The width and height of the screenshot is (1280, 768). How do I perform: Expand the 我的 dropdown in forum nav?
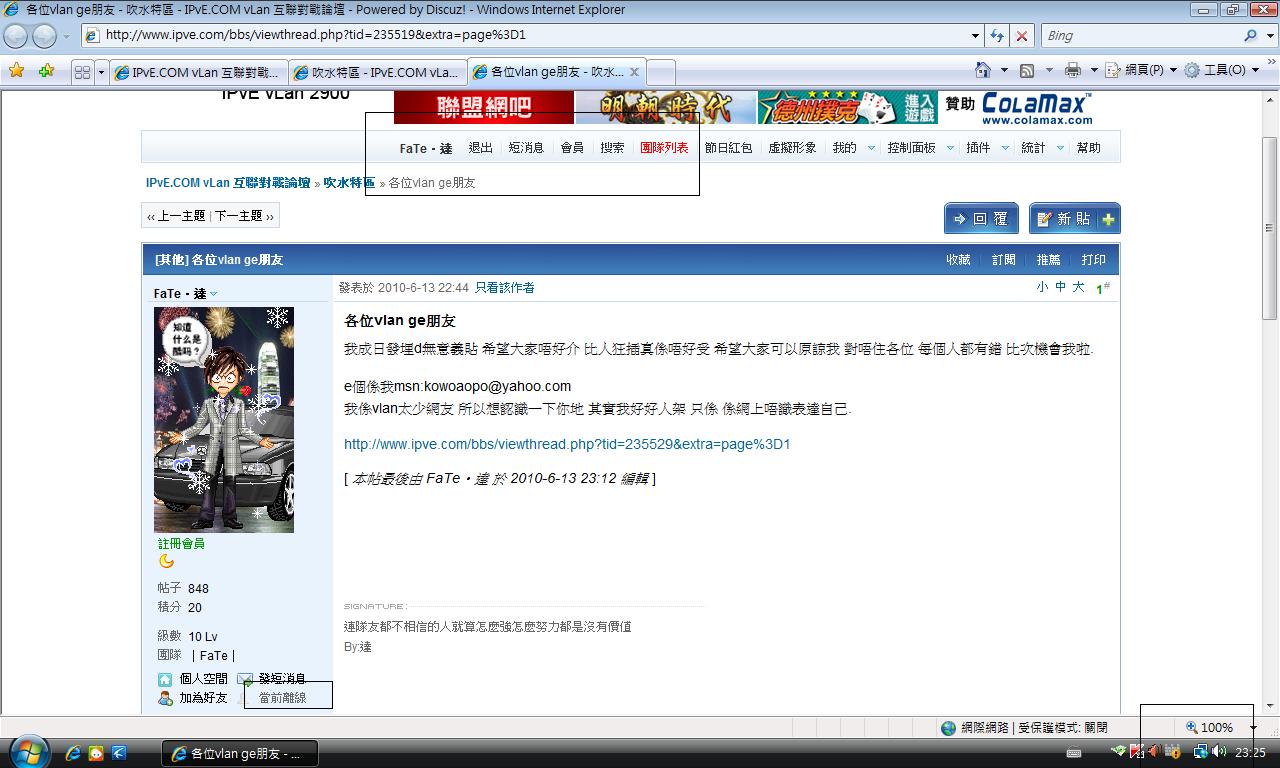point(871,148)
